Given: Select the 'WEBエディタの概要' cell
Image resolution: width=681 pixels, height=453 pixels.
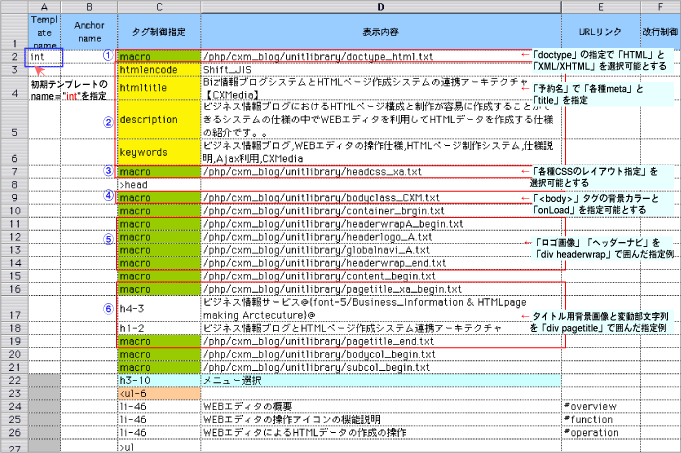Looking at the screenshot, I should [x=381, y=406].
